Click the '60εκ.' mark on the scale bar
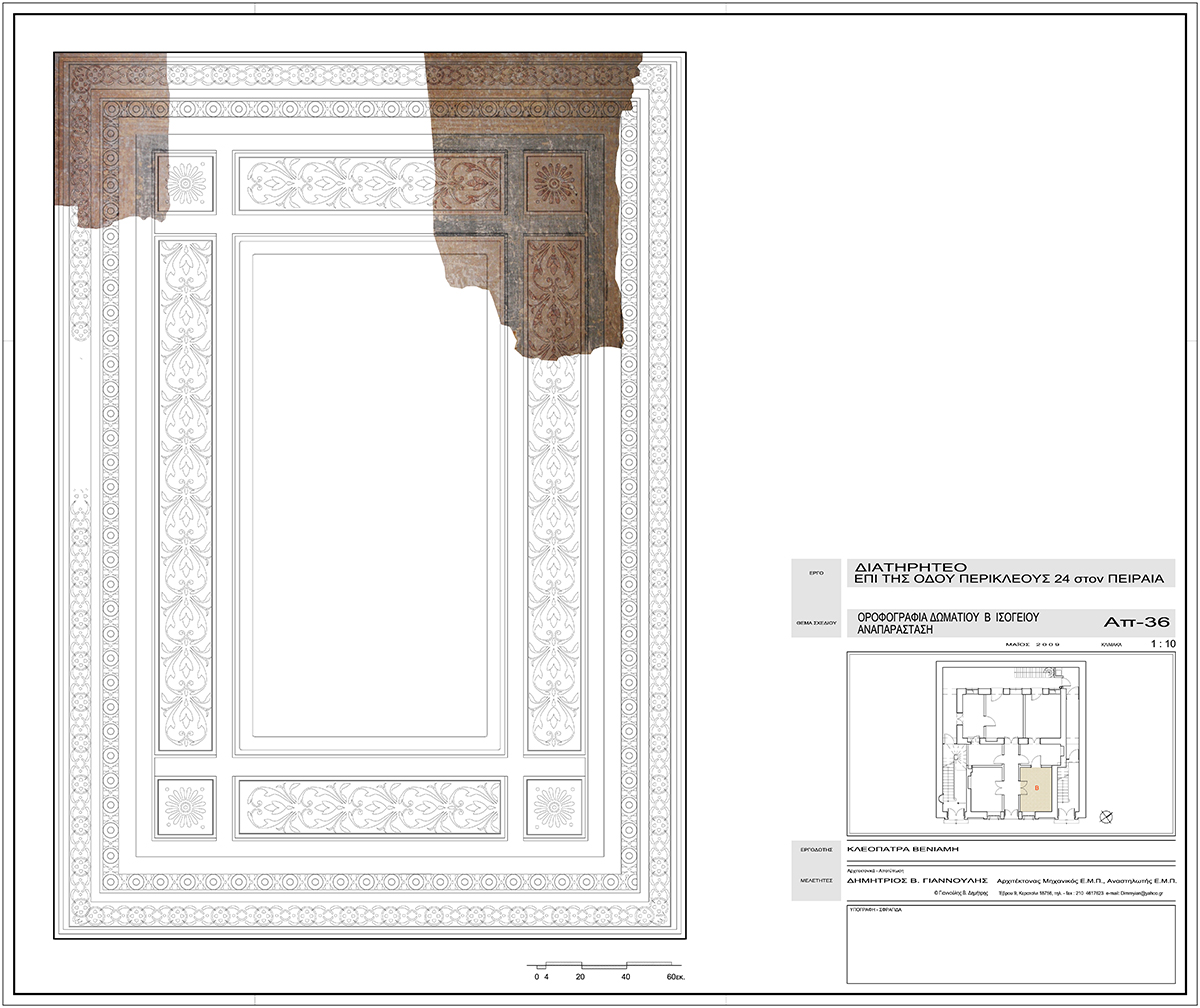Screen dimensions: 1200x1008 (x=675, y=975)
